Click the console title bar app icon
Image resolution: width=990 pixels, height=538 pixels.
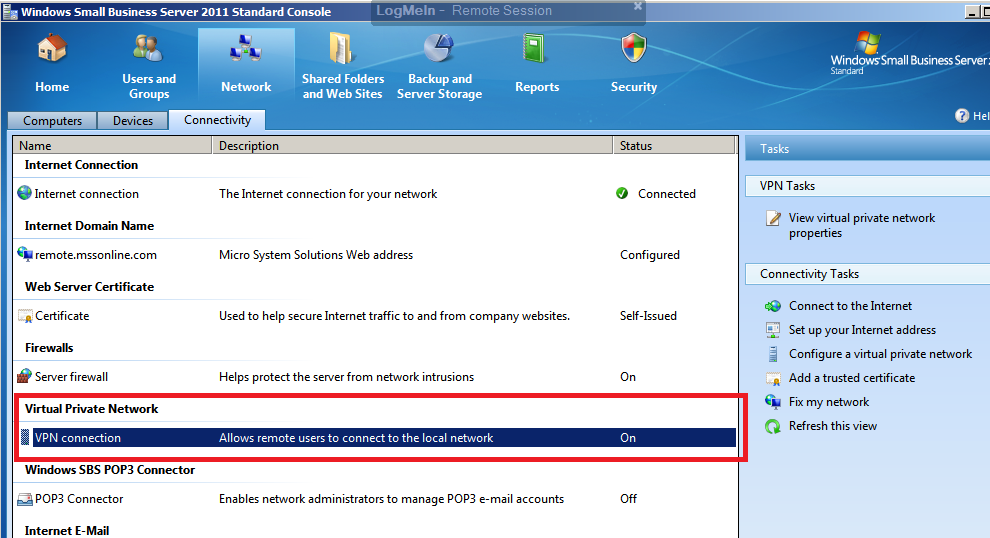click(x=10, y=11)
